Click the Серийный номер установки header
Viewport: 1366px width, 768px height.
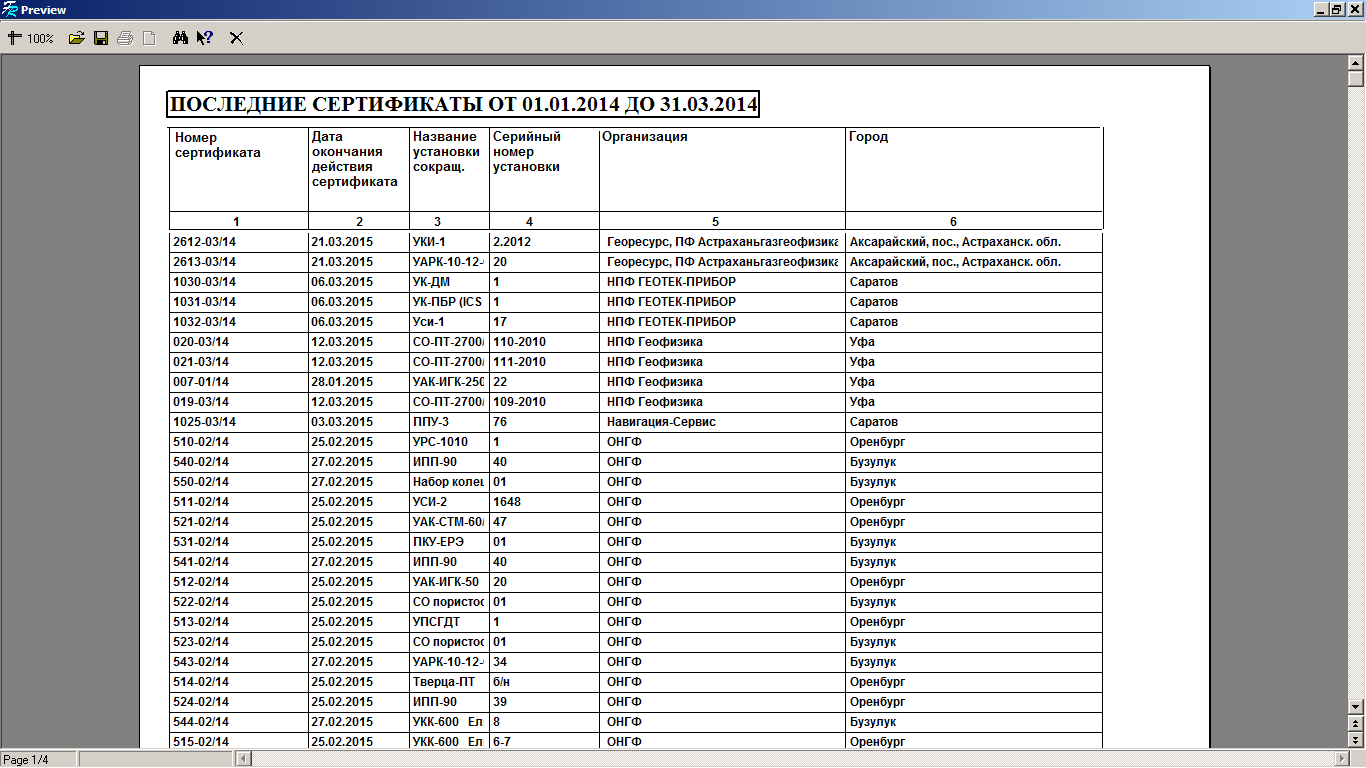click(527, 152)
